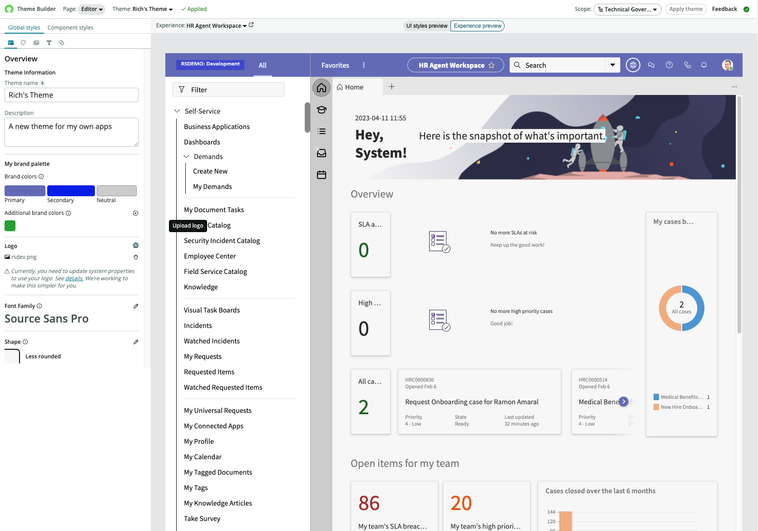Delete the rsdev.png logo with trash icon
Screen dimensions: 758x531
135,257
